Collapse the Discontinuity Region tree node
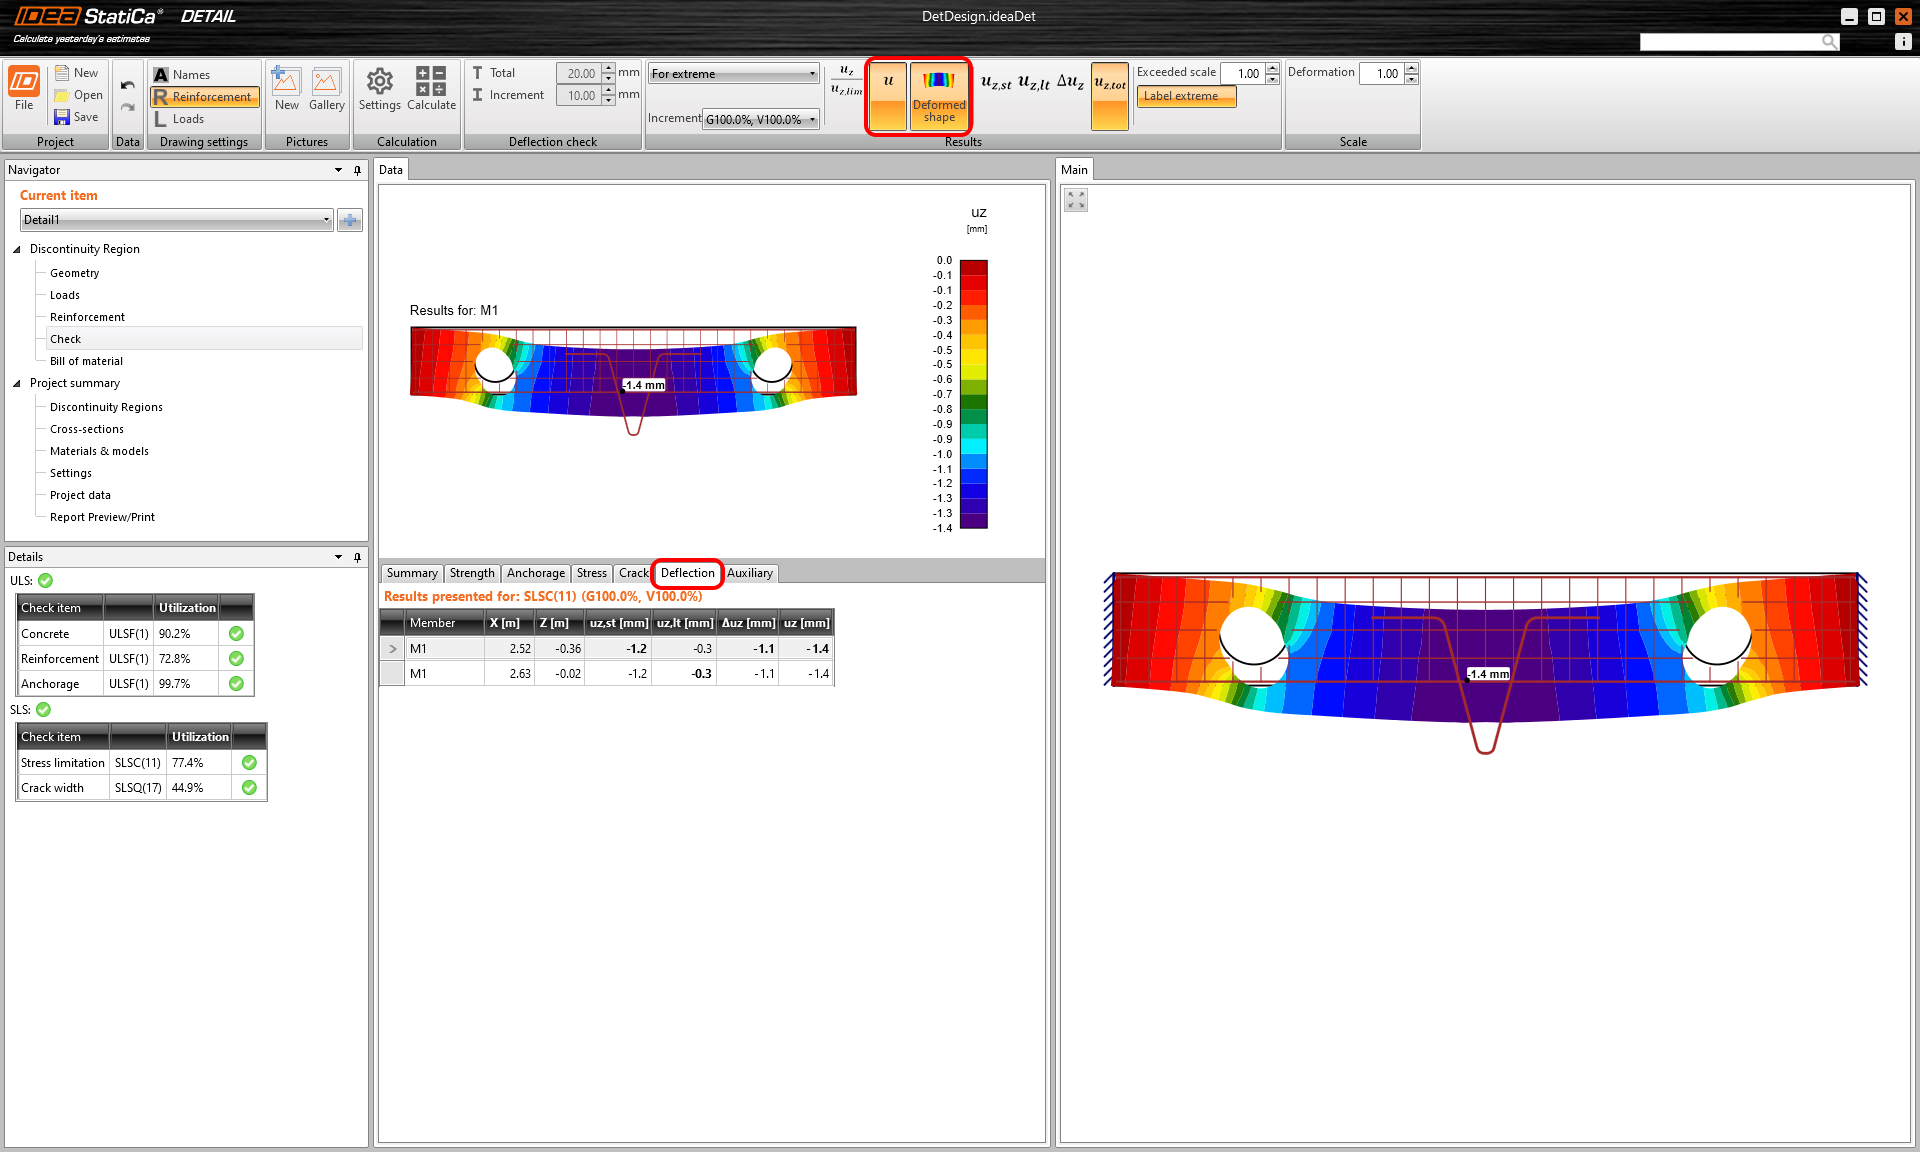 coord(17,249)
